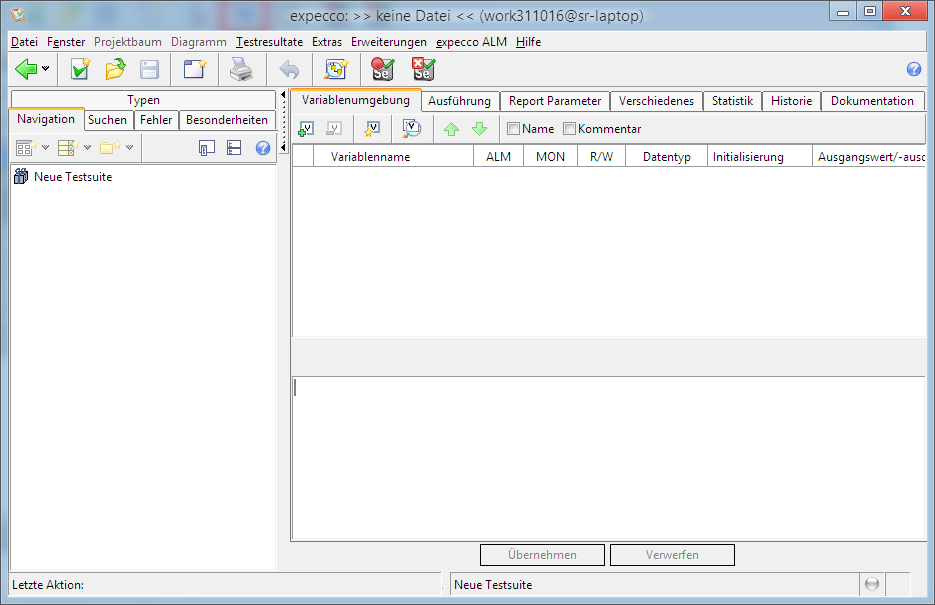935x605 pixels.
Task: Enable the Name checkbox
Action: [x=513, y=129]
